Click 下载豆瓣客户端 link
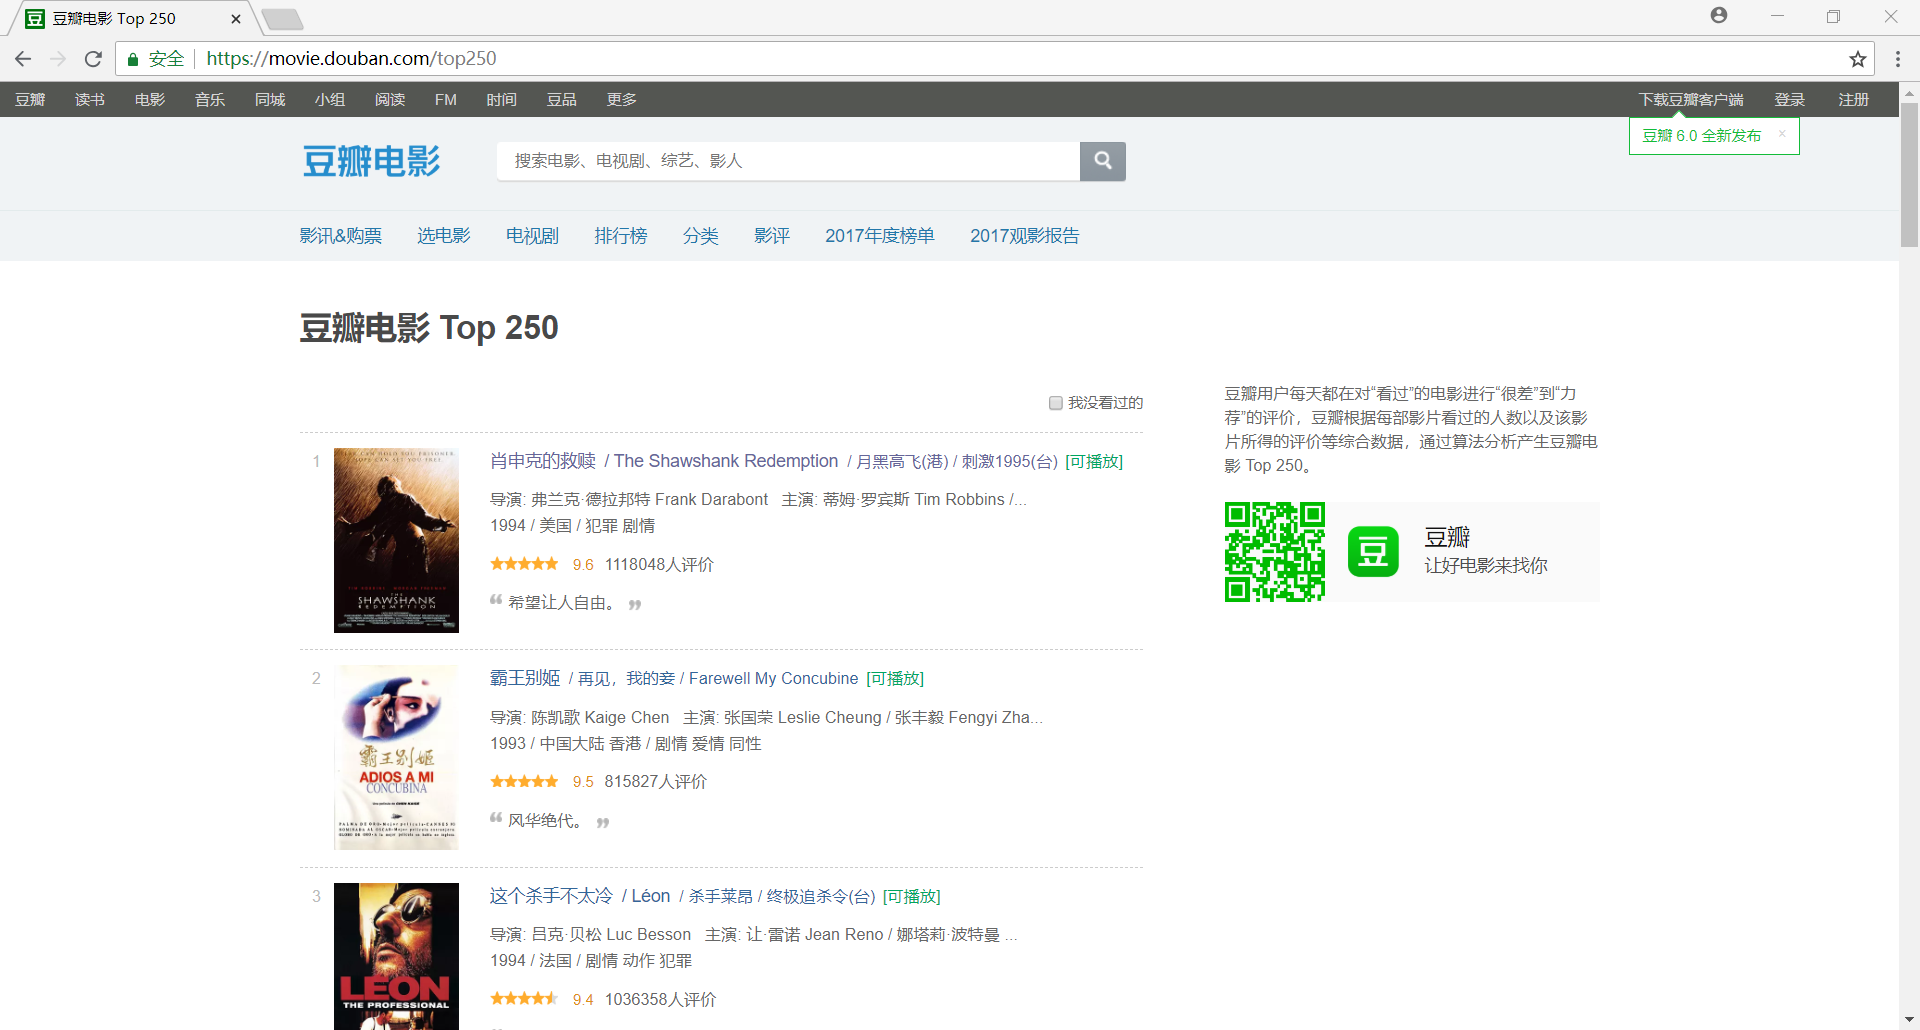The width and height of the screenshot is (1920, 1030). (1691, 99)
